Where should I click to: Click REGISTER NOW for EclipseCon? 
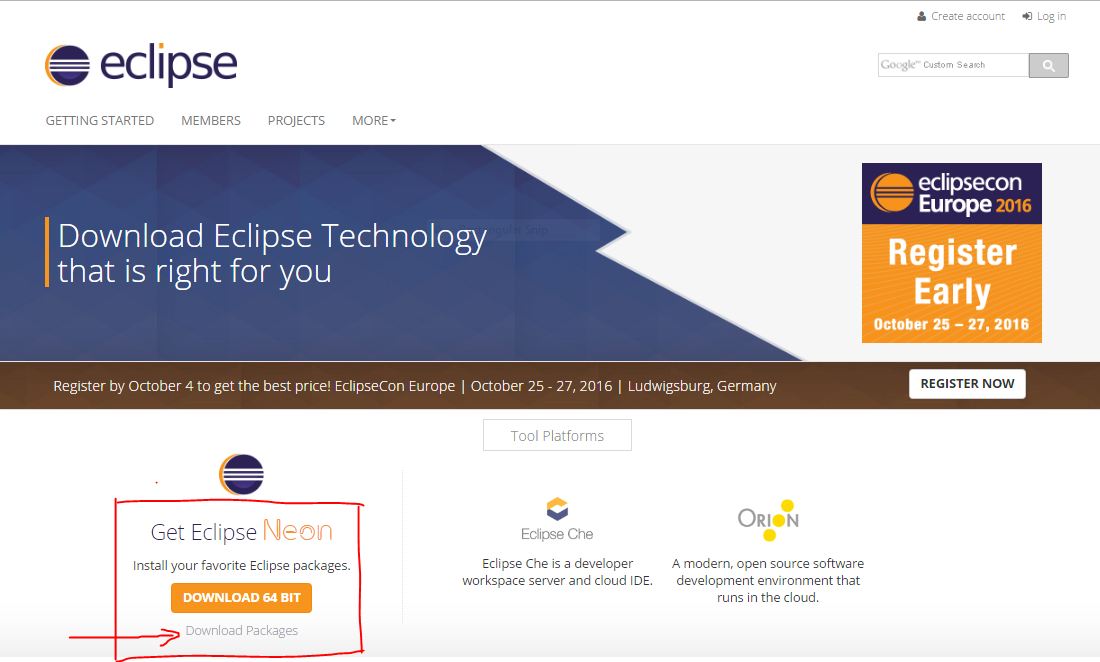(966, 383)
